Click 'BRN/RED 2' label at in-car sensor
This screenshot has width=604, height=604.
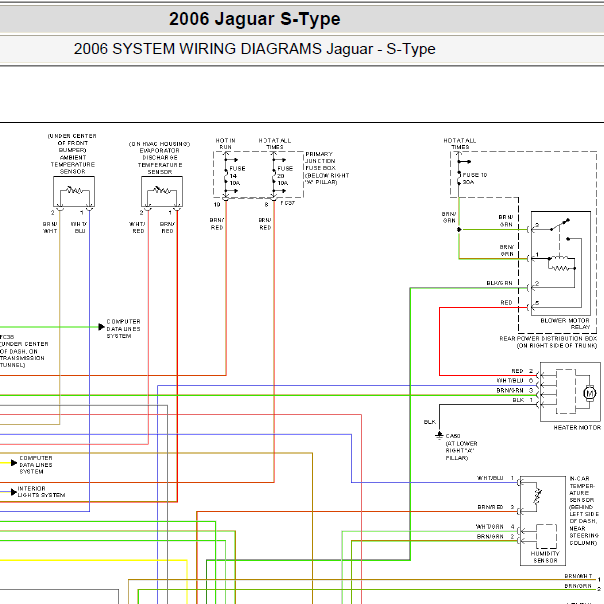496,507
